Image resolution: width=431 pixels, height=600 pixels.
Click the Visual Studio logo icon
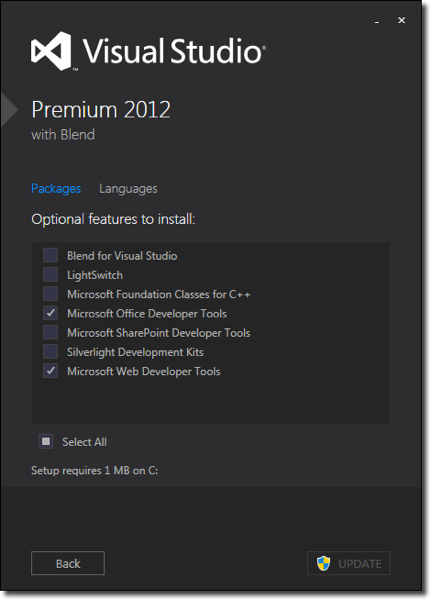51,51
